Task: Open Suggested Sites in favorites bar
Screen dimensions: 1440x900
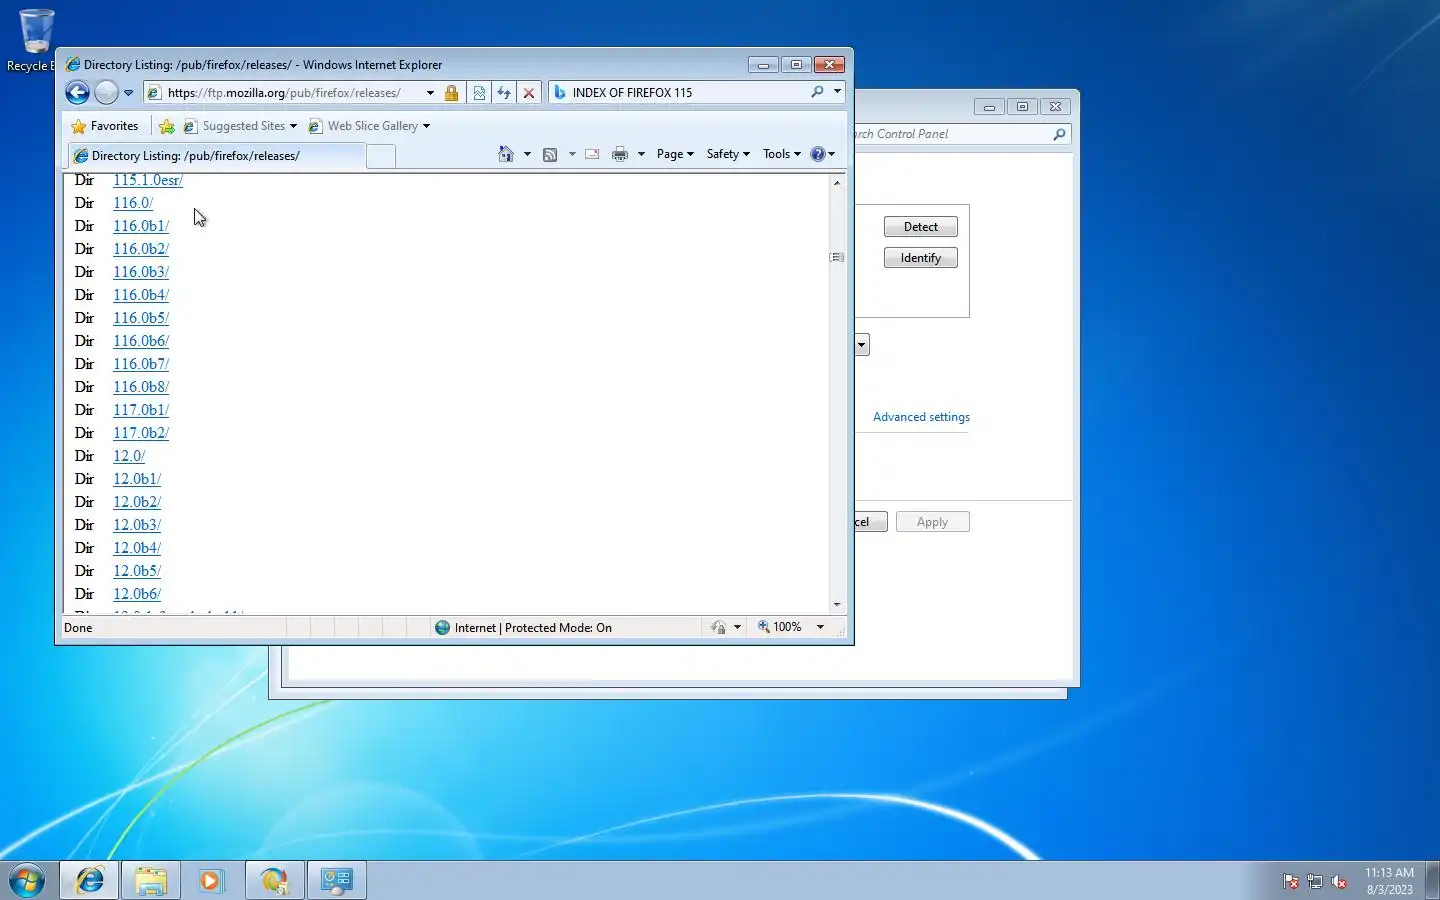Action: coord(240,126)
